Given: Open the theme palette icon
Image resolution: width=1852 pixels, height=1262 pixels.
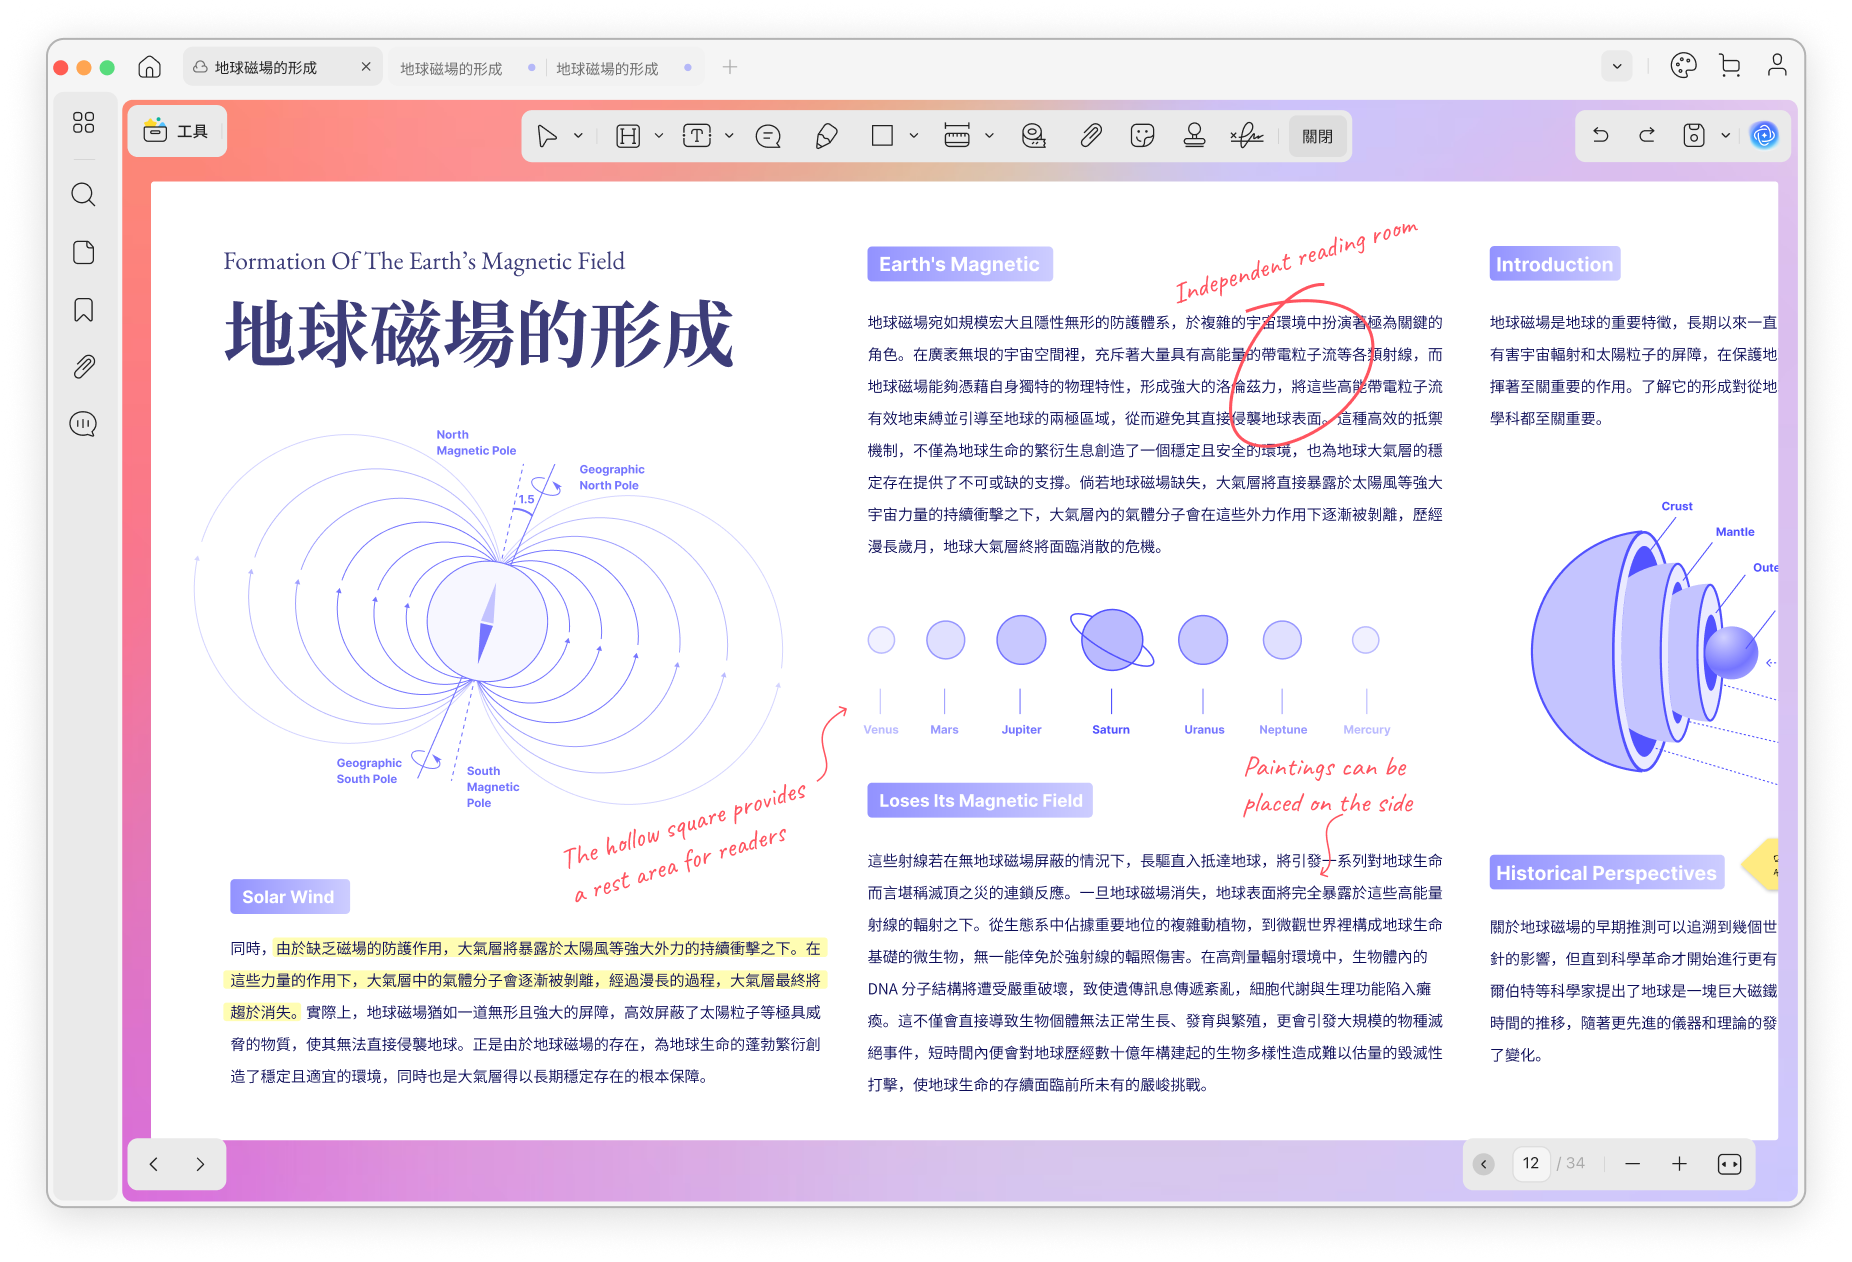Looking at the screenshot, I should pyautogui.click(x=1684, y=66).
